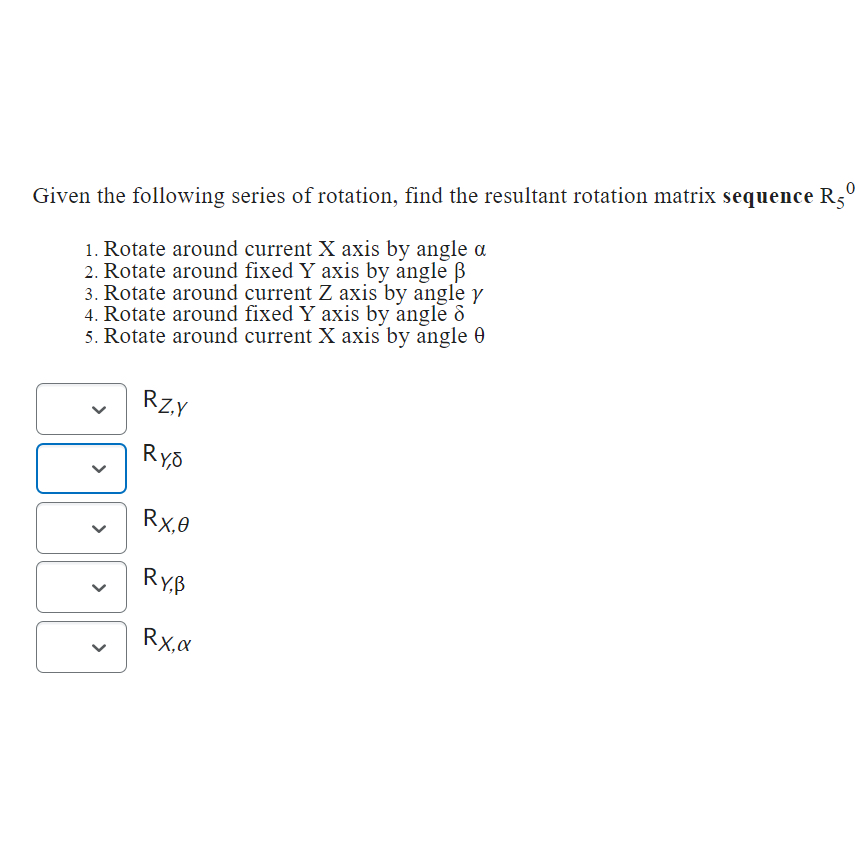
Task: Open the dropdown next to R_Z,γ
Action: (81, 408)
